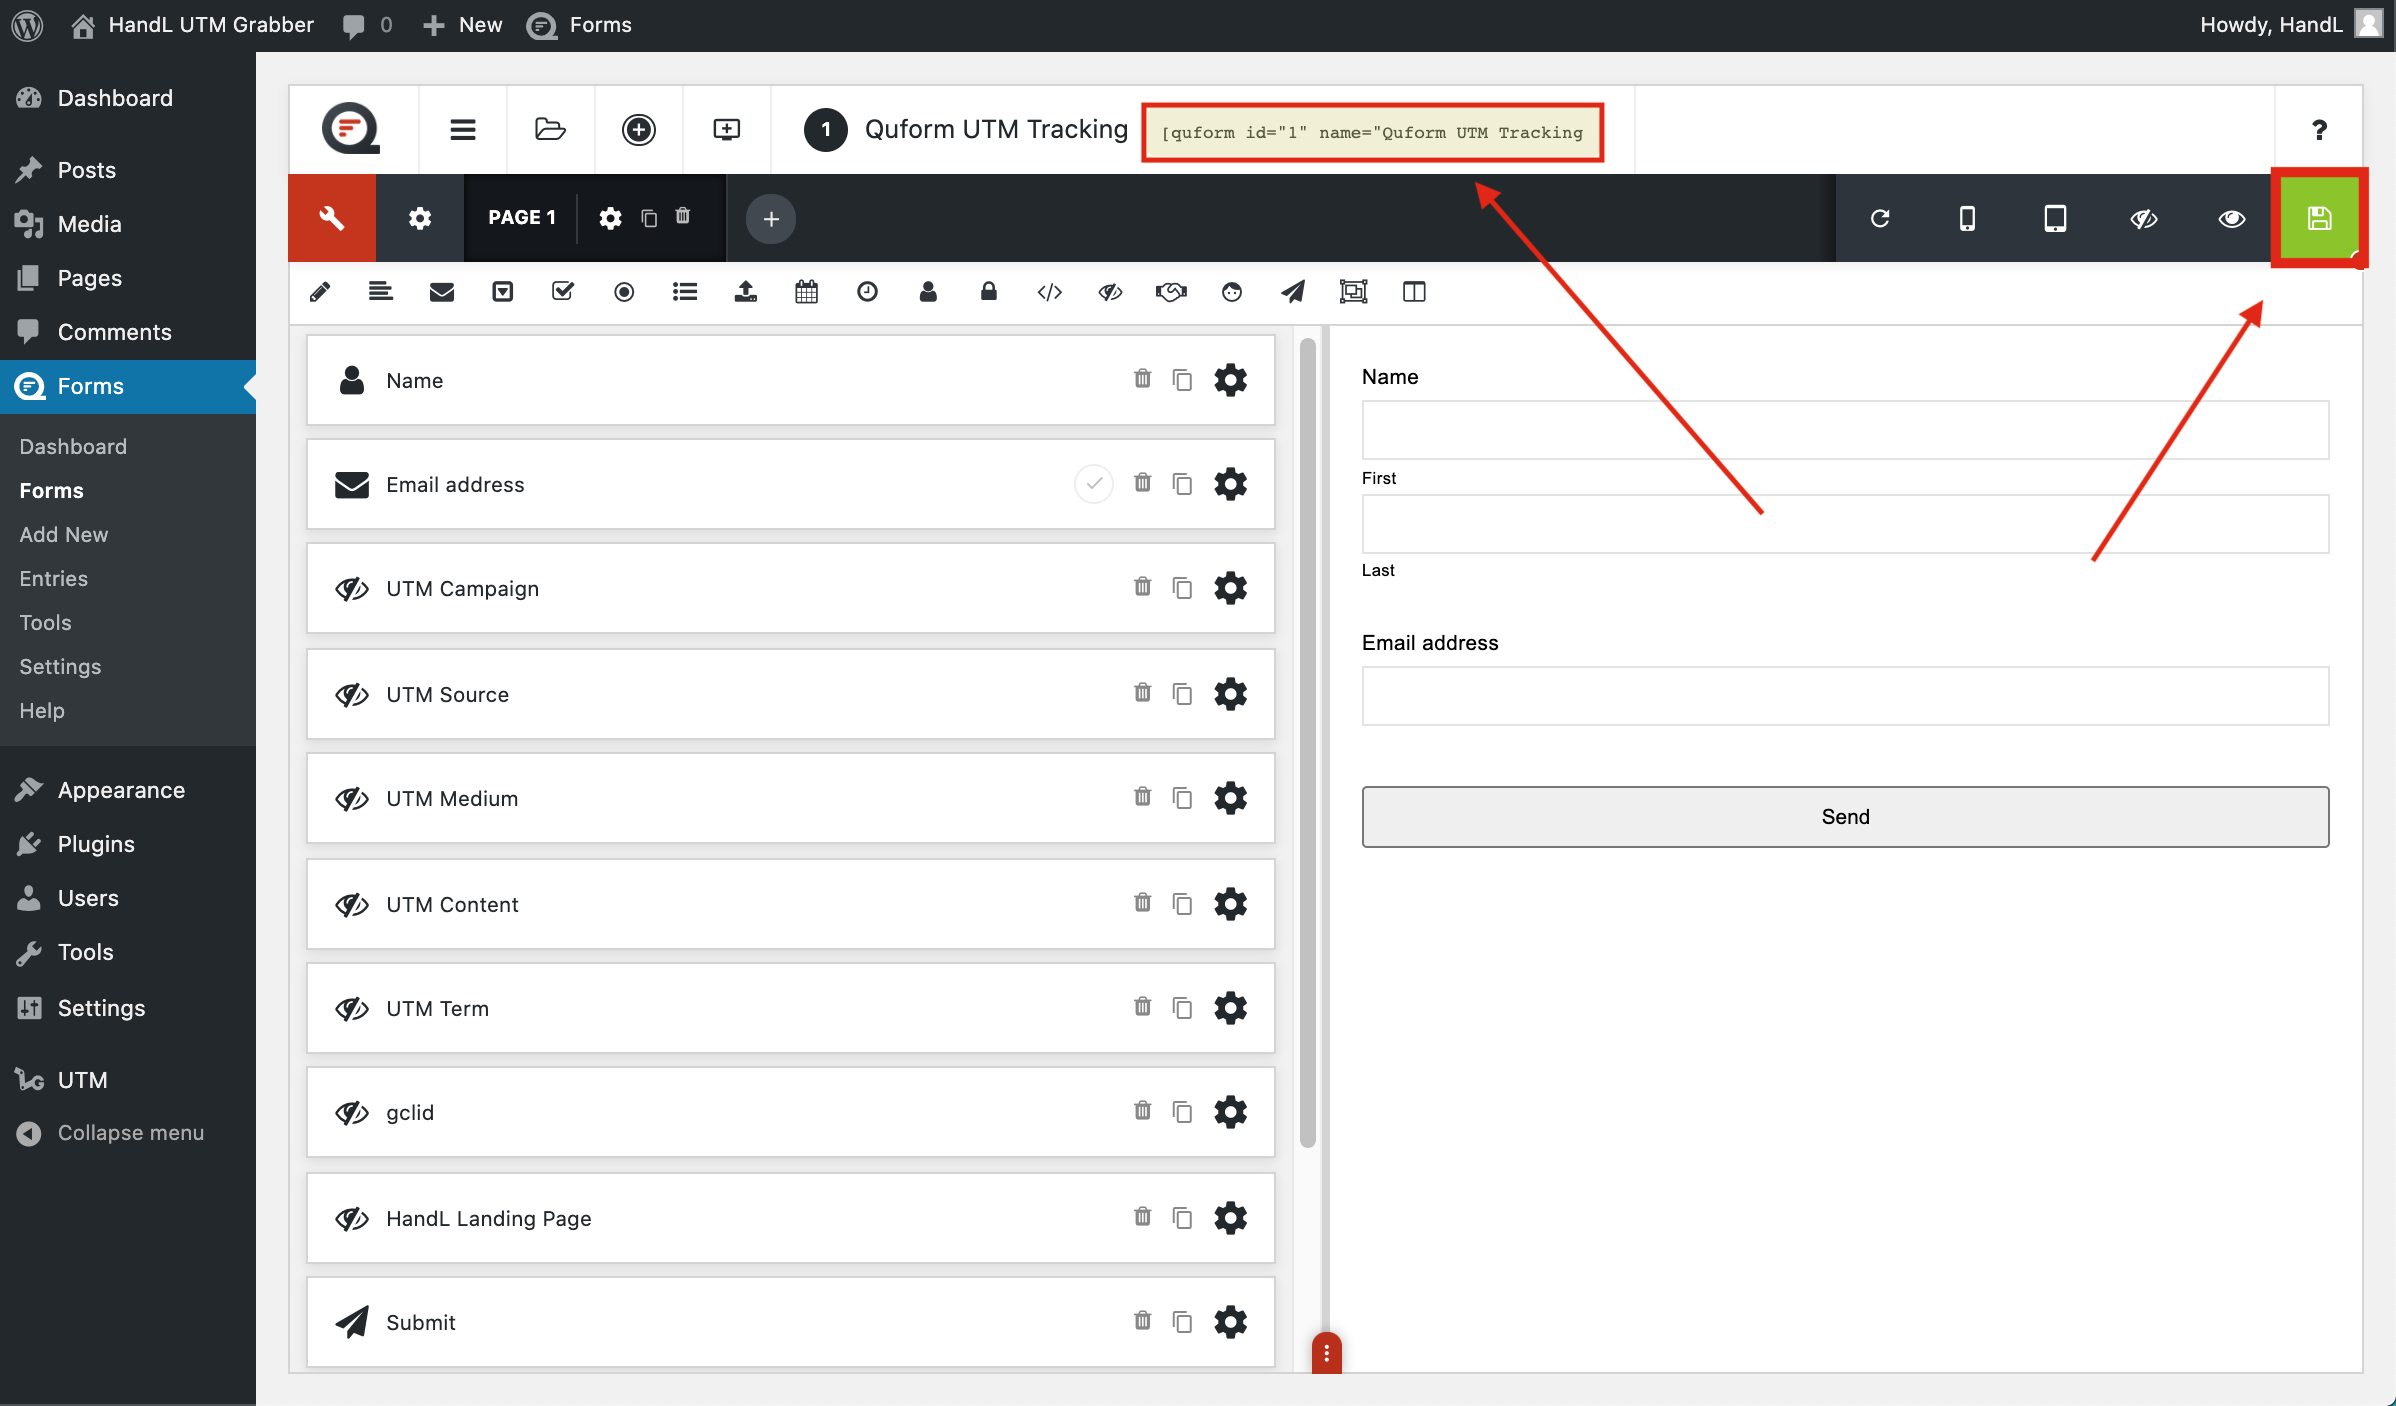Click the add-to-screen monitor icon
The image size is (2396, 1406).
[727, 129]
